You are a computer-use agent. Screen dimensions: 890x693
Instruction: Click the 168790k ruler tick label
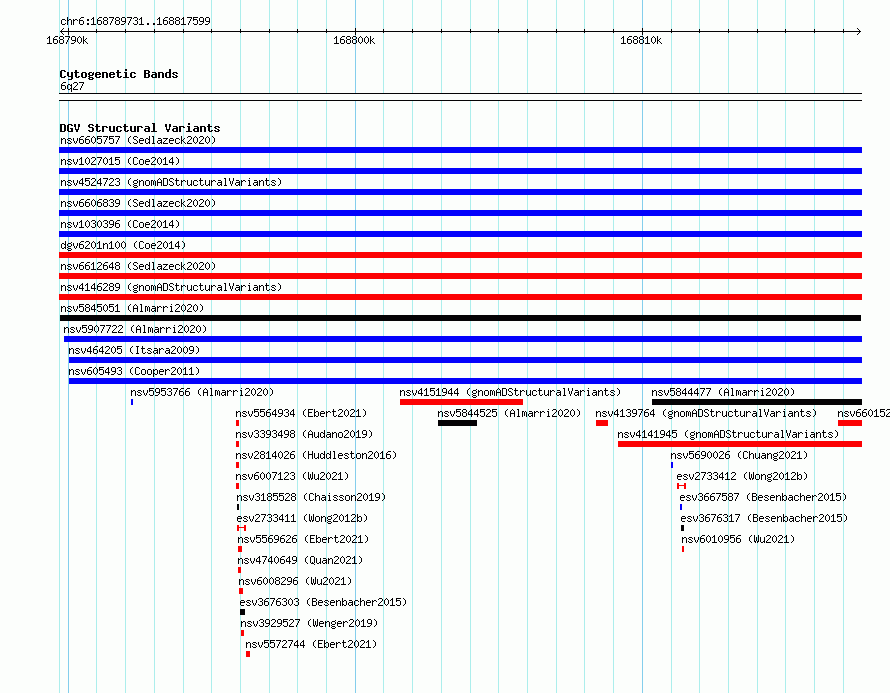pos(67,41)
